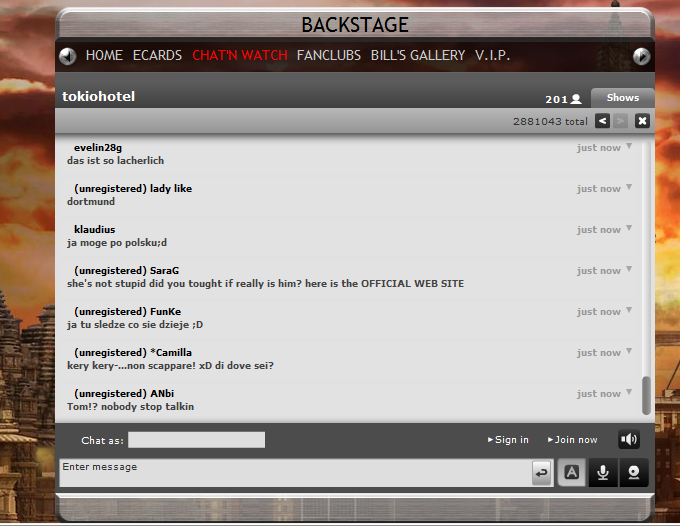Enable the microphone voice input
Viewport: 680px width, 526px height.
[x=603, y=472]
